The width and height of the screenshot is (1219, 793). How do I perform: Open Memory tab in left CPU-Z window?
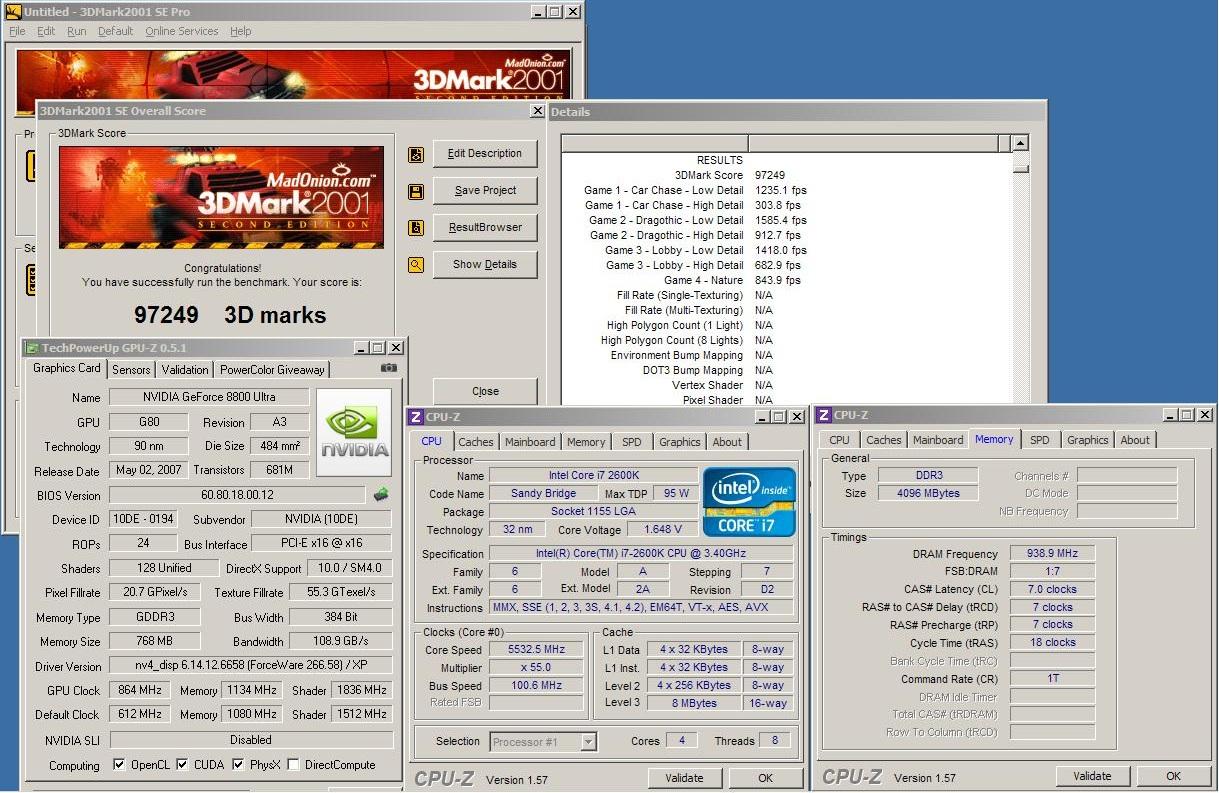(x=586, y=442)
